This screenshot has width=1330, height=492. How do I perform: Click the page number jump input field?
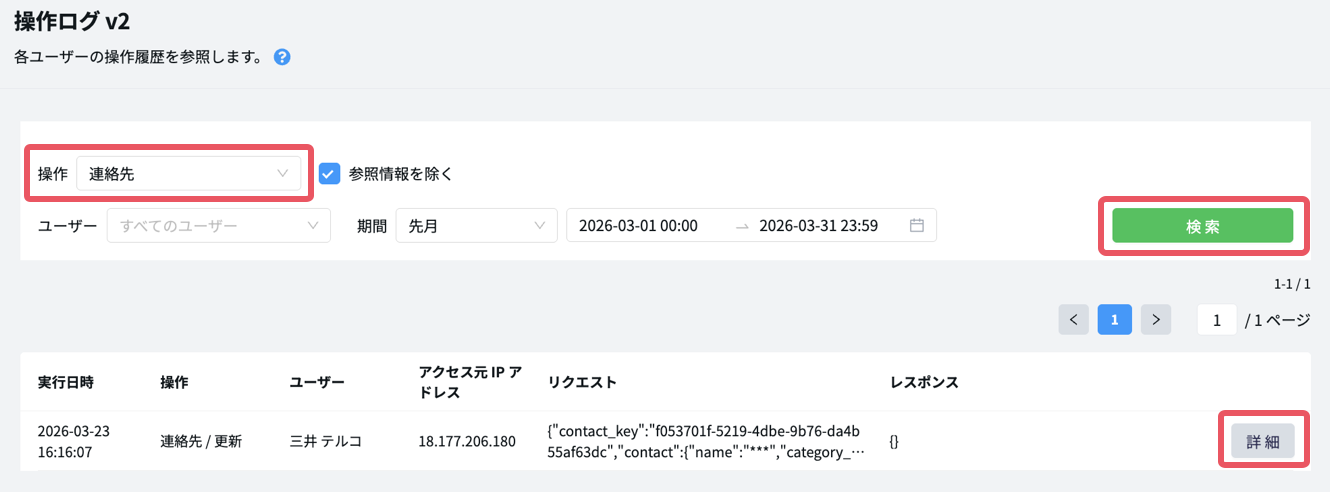(x=1217, y=320)
